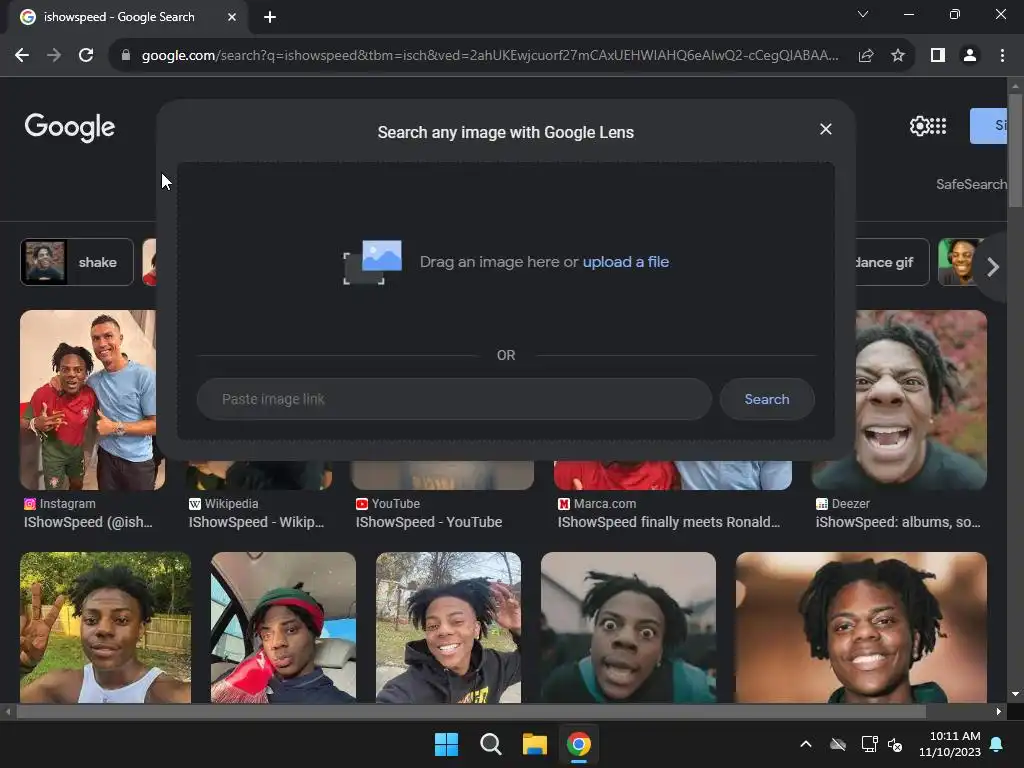Open the Windows Start menu
This screenshot has height=768, width=1024.
[x=447, y=744]
